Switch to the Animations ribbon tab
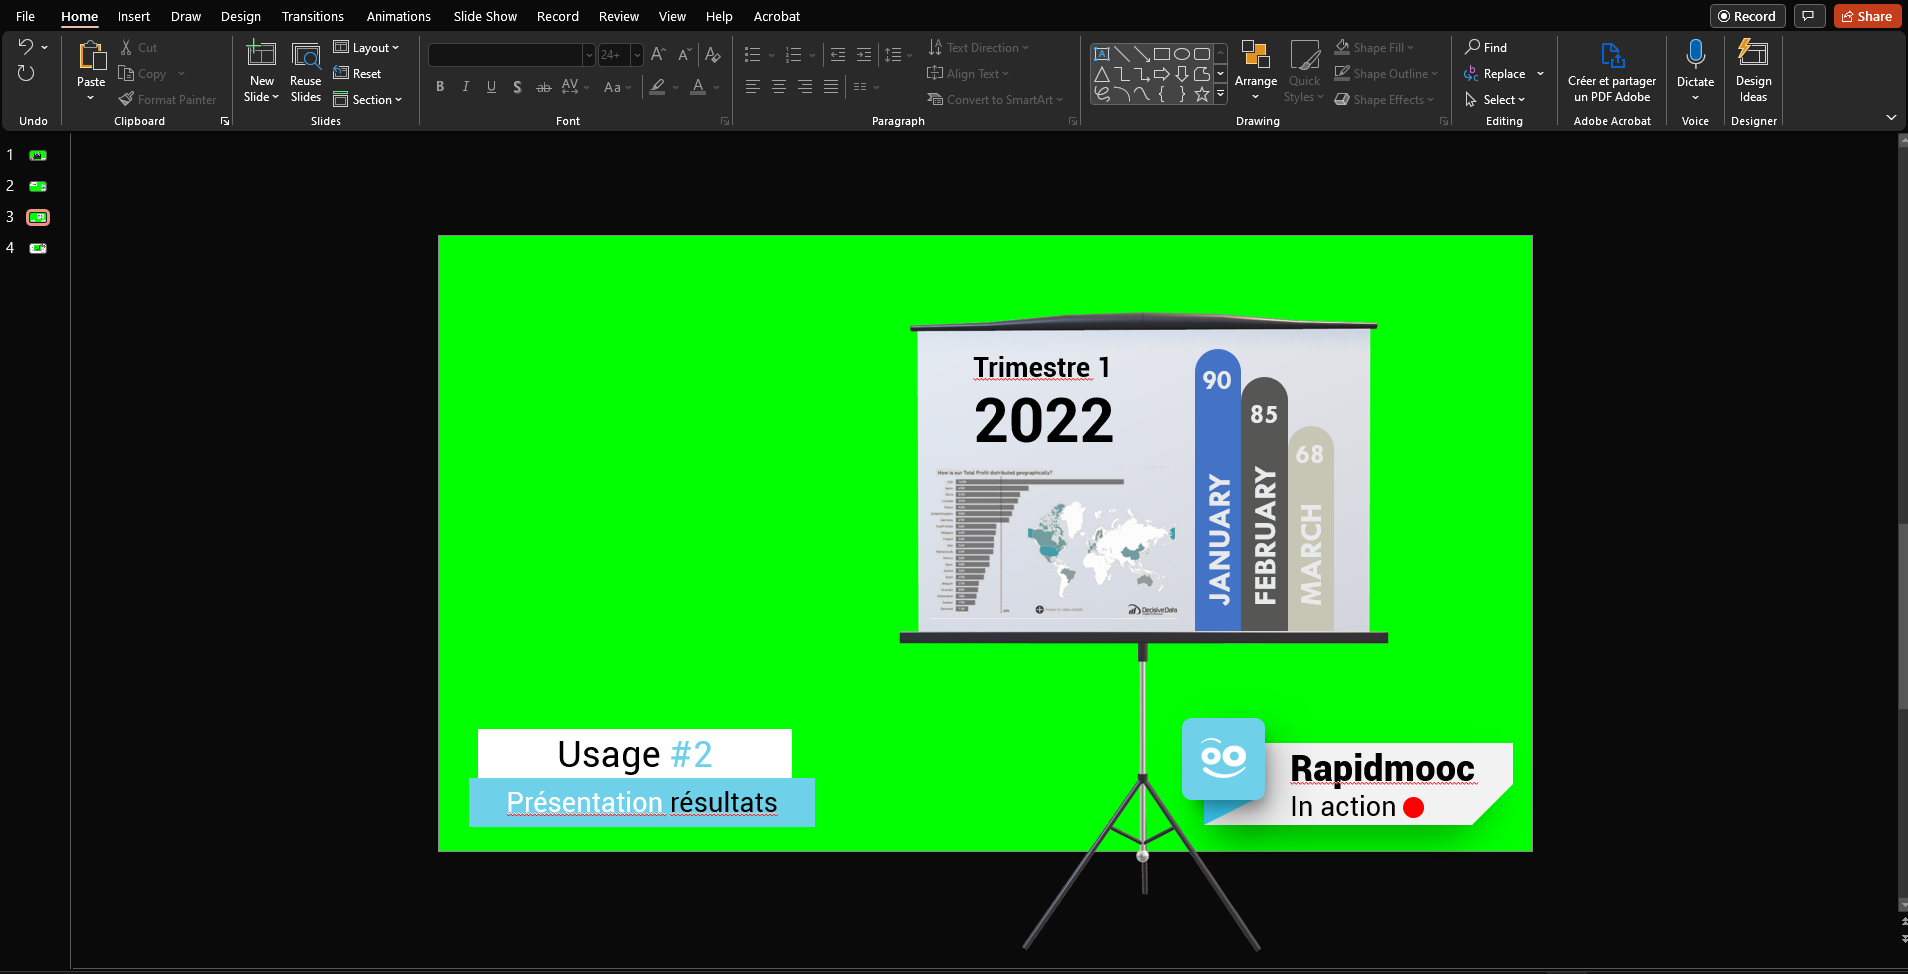The width and height of the screenshot is (1908, 974). coord(398,16)
